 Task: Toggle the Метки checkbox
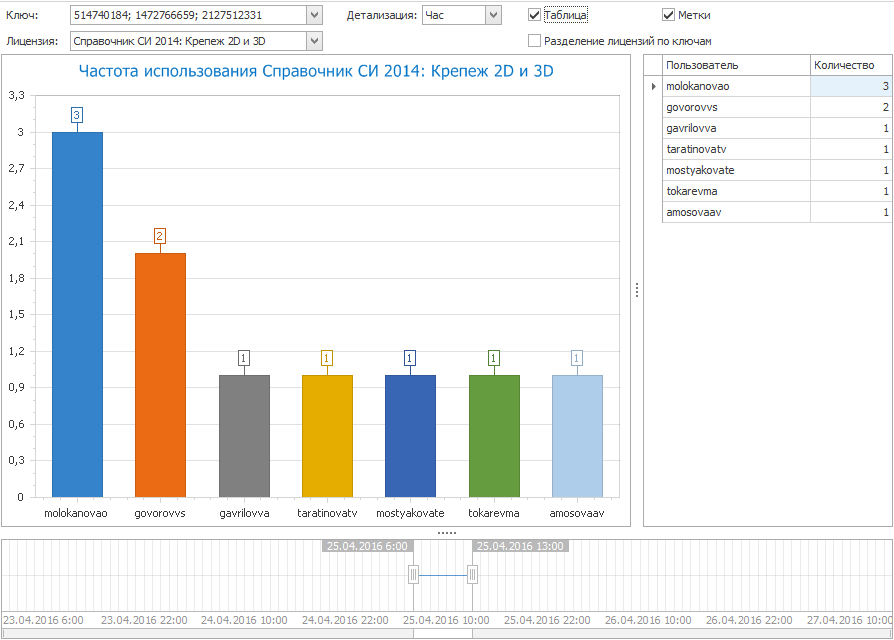[x=669, y=15]
